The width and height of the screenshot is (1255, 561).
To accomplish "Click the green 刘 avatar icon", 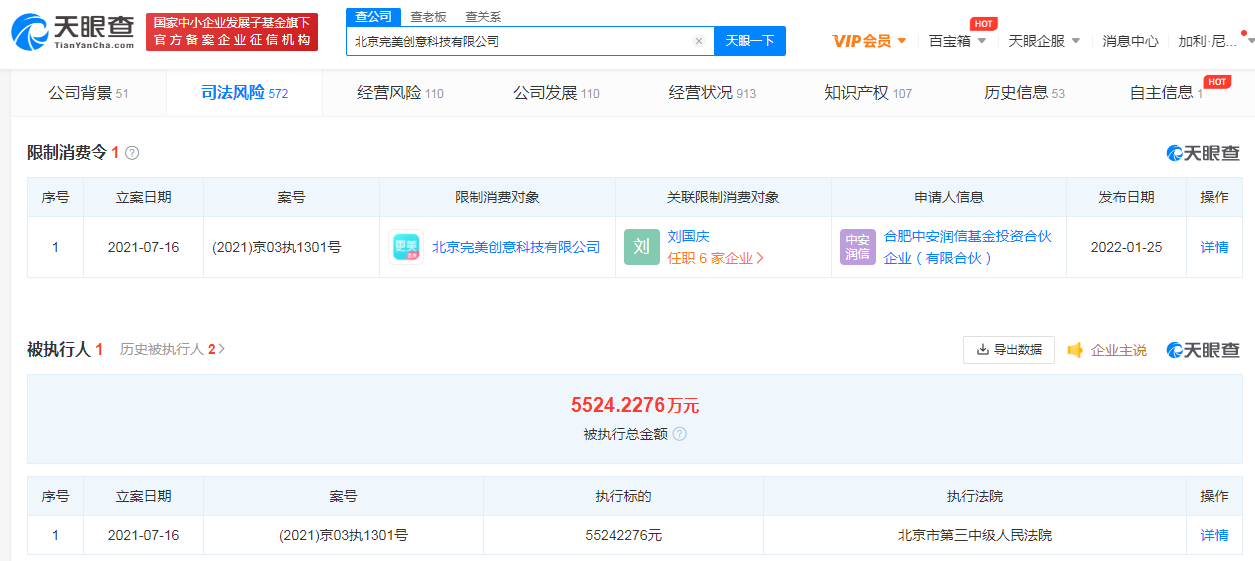I will 641,247.
